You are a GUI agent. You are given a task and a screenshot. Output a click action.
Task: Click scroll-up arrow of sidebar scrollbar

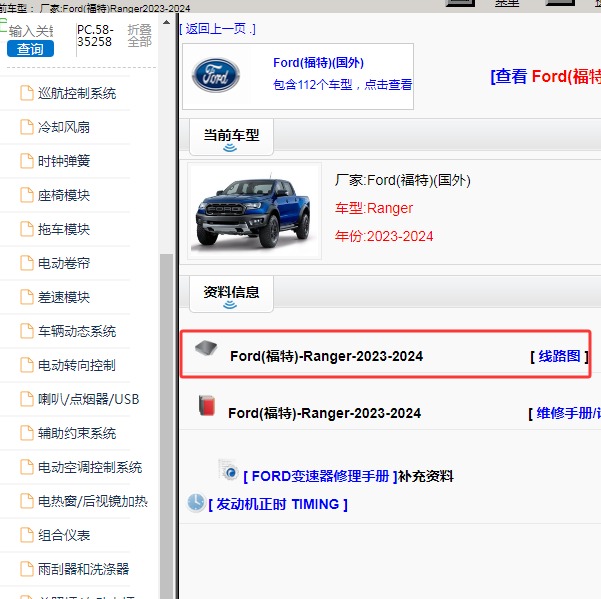click(166, 22)
